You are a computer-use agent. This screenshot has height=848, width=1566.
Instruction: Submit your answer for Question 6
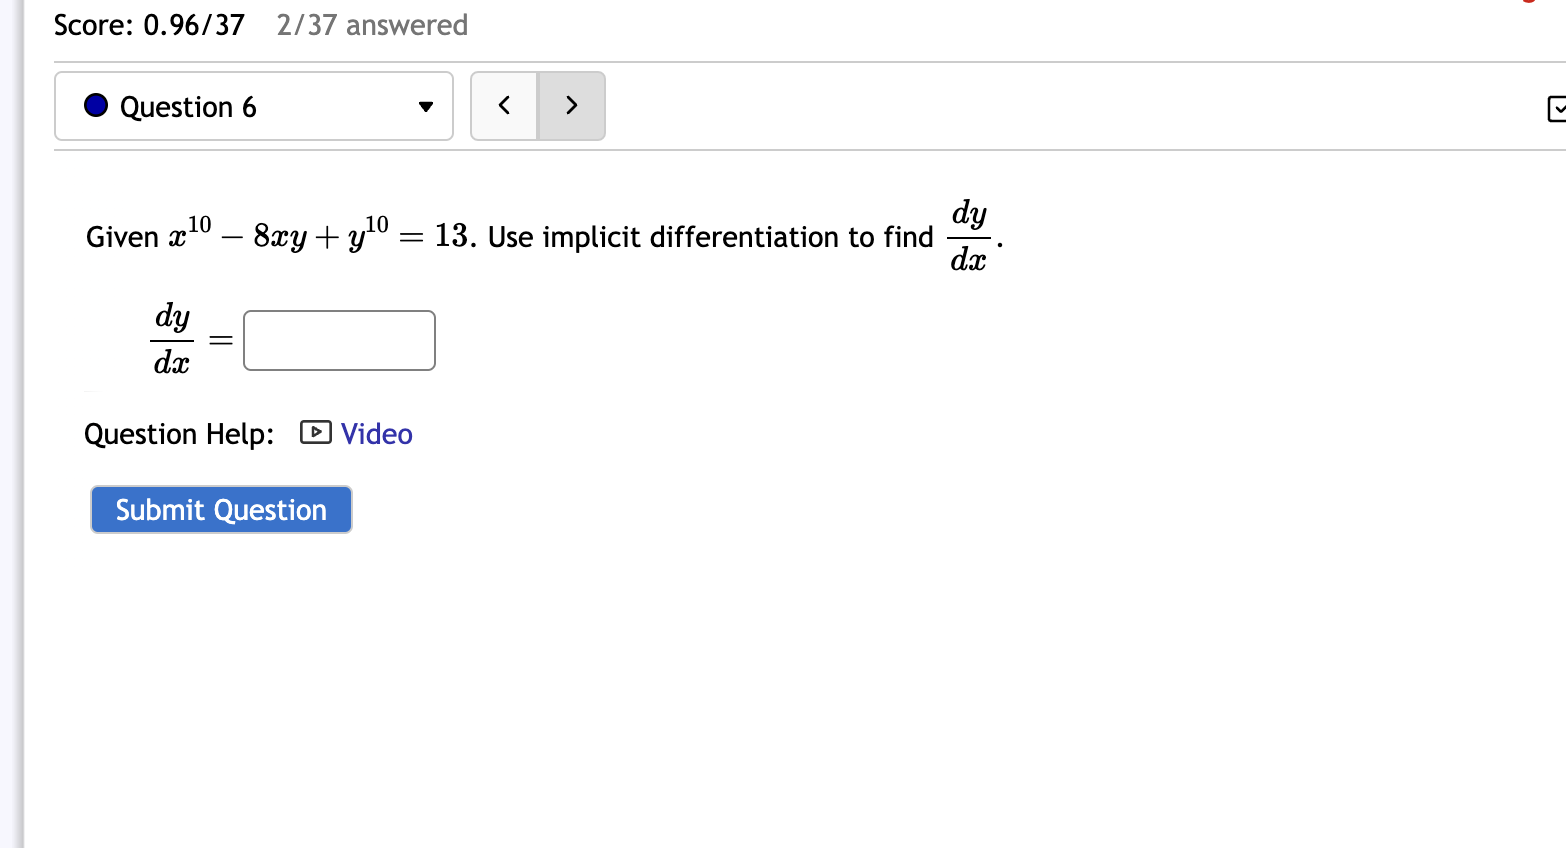click(220, 509)
